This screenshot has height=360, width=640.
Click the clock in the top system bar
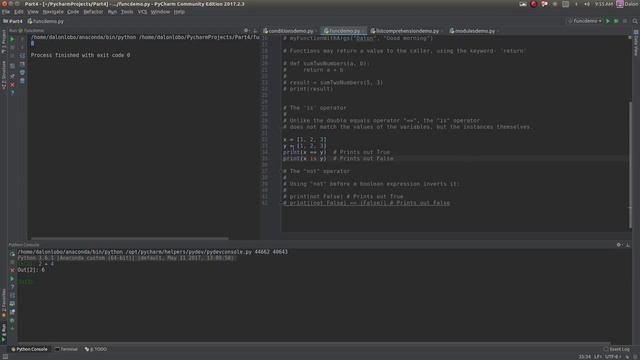point(604,4)
